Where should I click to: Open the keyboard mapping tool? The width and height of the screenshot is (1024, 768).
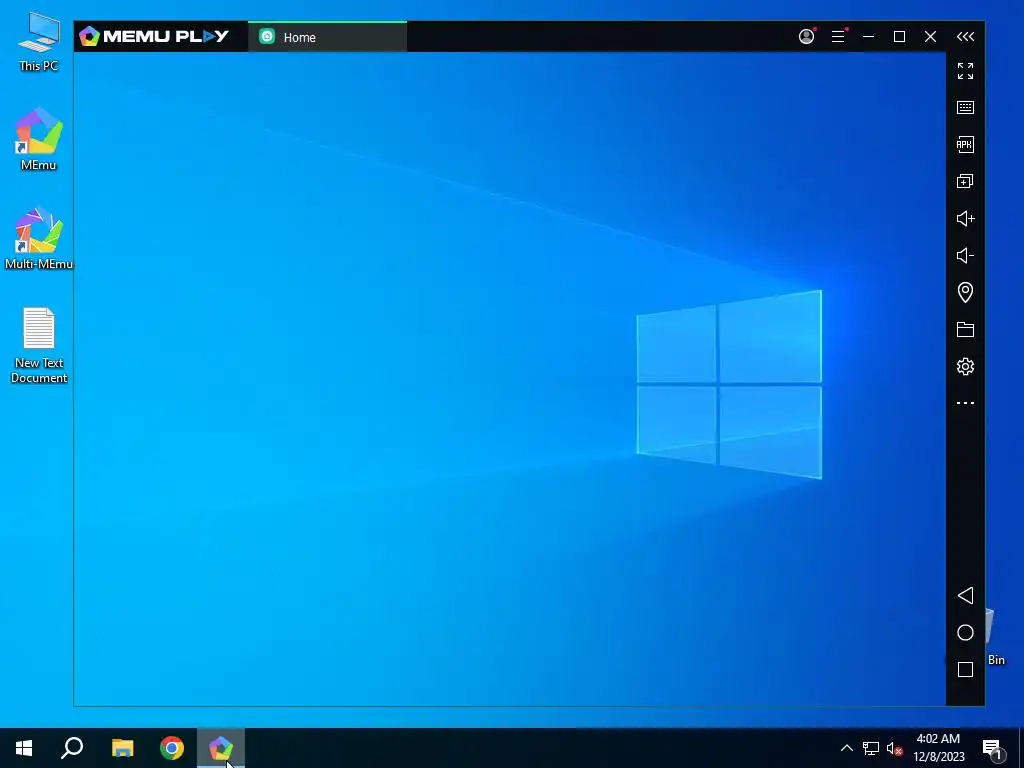[965, 108]
